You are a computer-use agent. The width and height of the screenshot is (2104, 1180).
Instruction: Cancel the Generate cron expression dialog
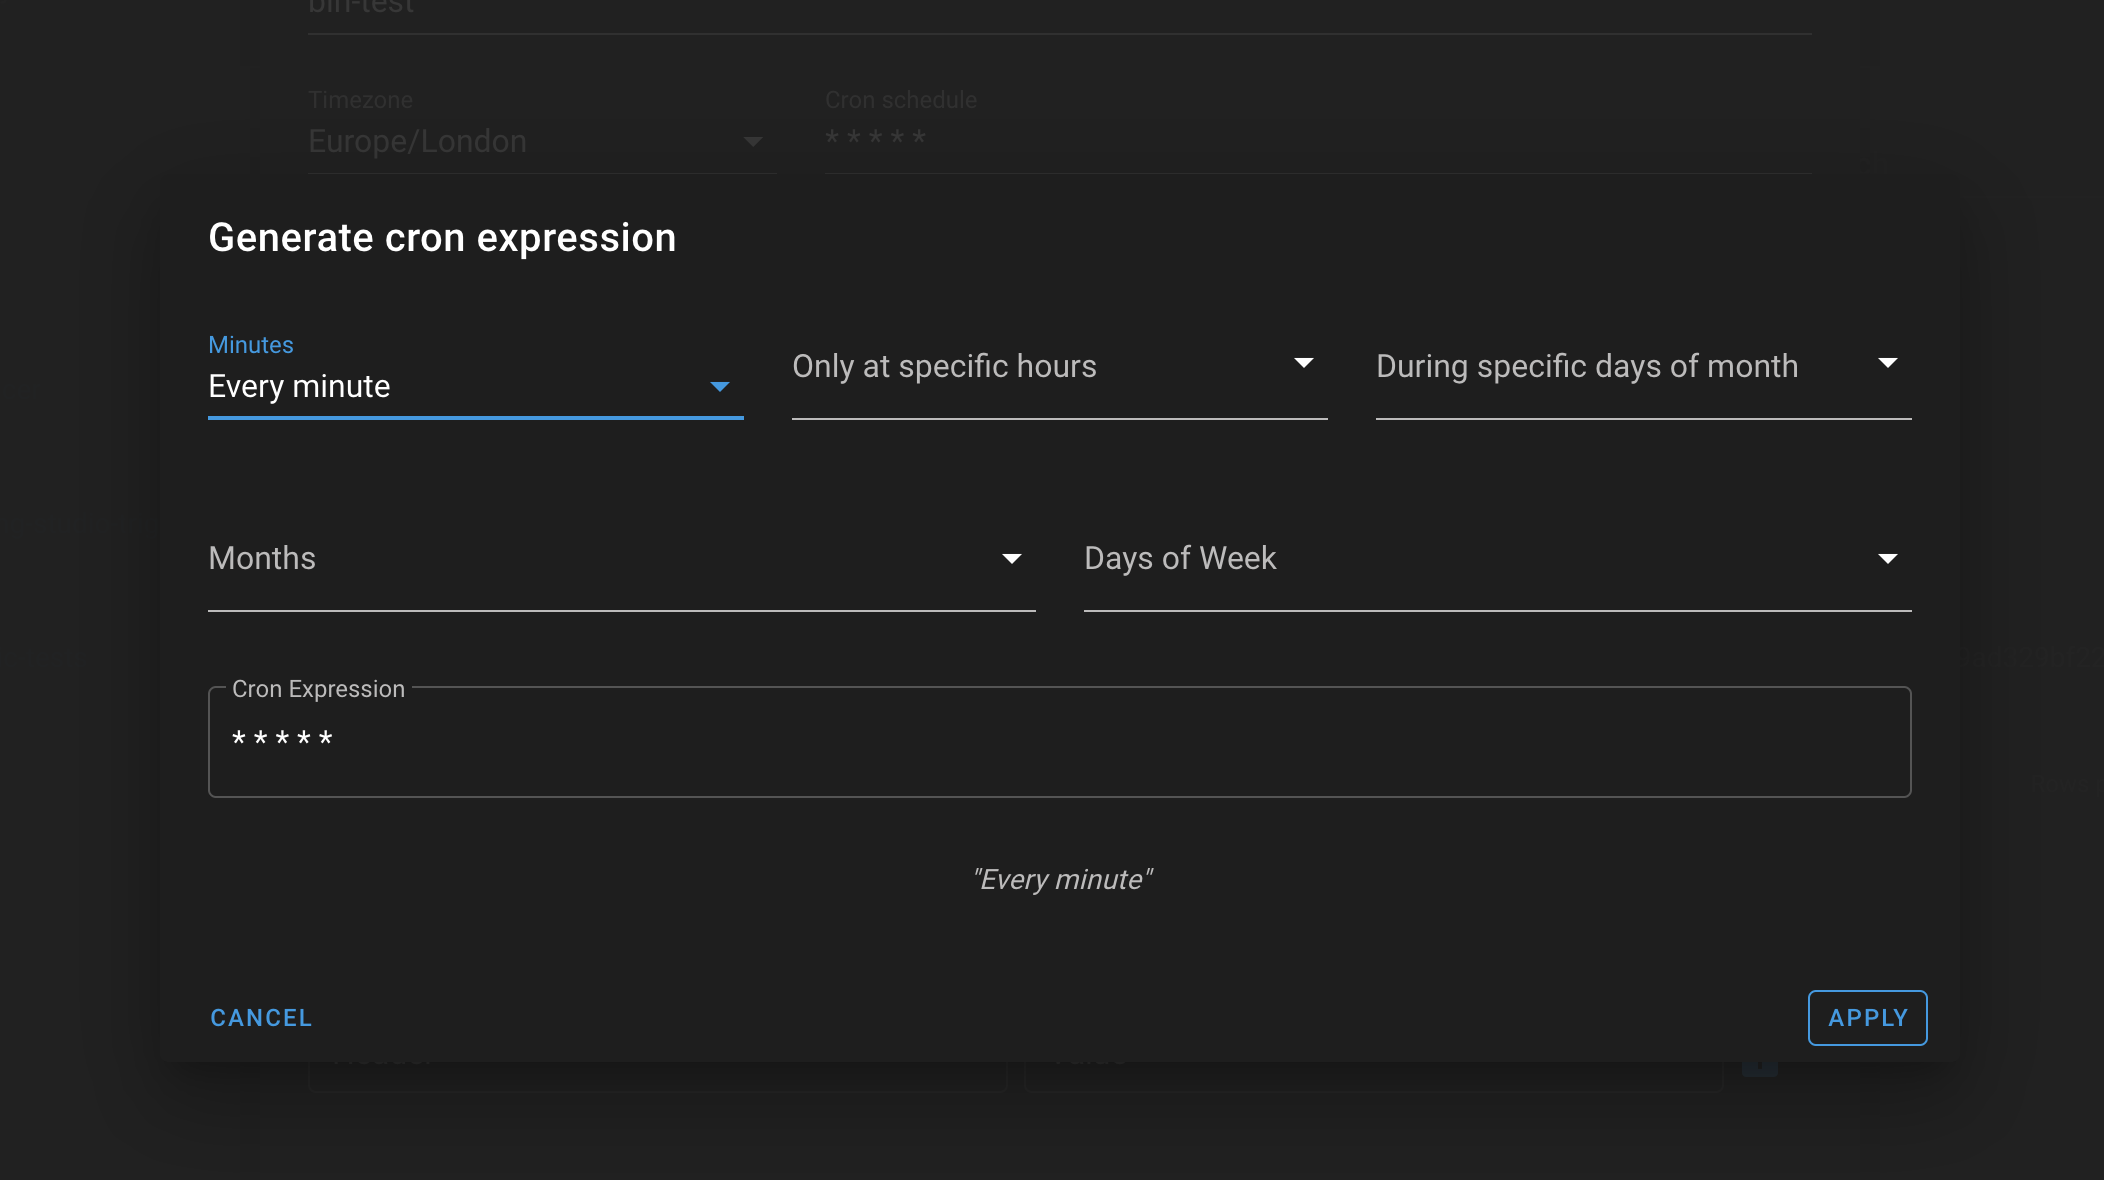click(x=260, y=1017)
